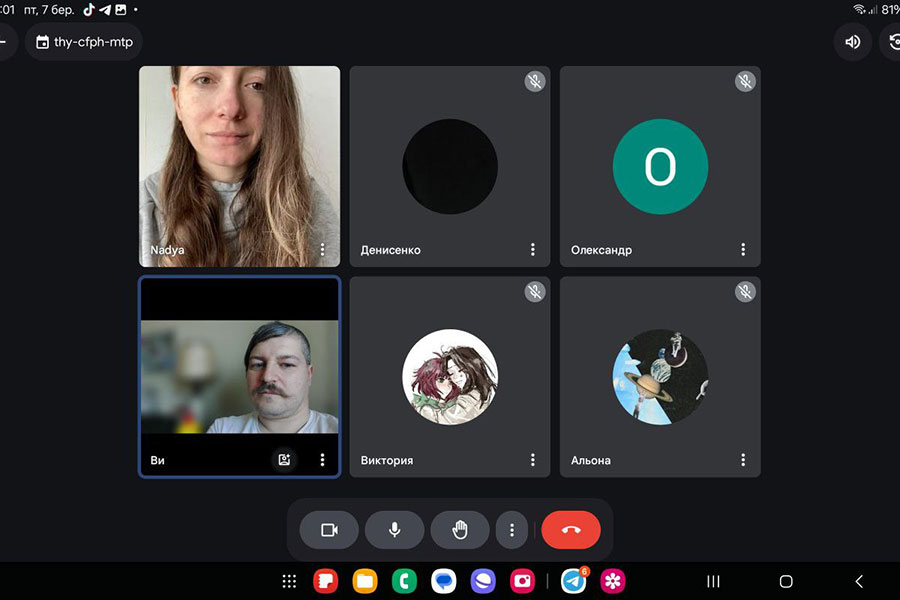This screenshot has width=900, height=600.
Task: Tap Олександр's green avatar circle
Action: tap(660, 167)
